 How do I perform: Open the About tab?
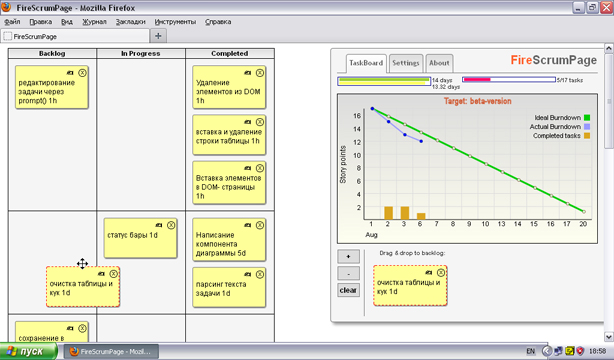[439, 63]
